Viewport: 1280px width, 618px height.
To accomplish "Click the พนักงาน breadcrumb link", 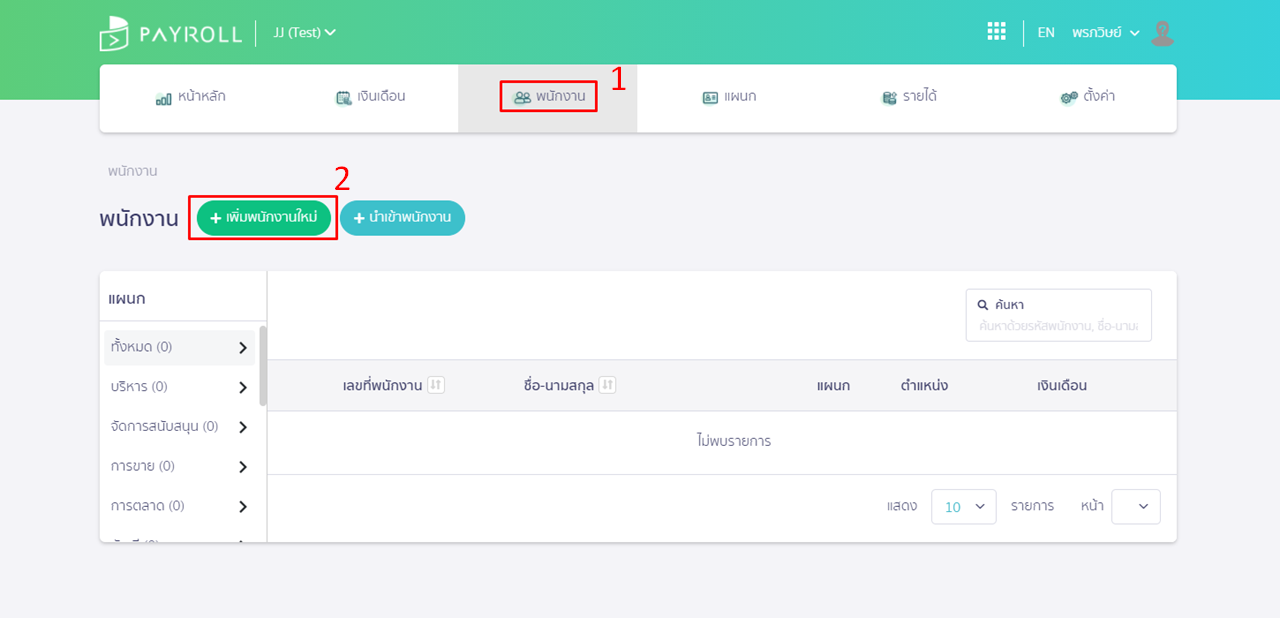I will click(x=133, y=171).
